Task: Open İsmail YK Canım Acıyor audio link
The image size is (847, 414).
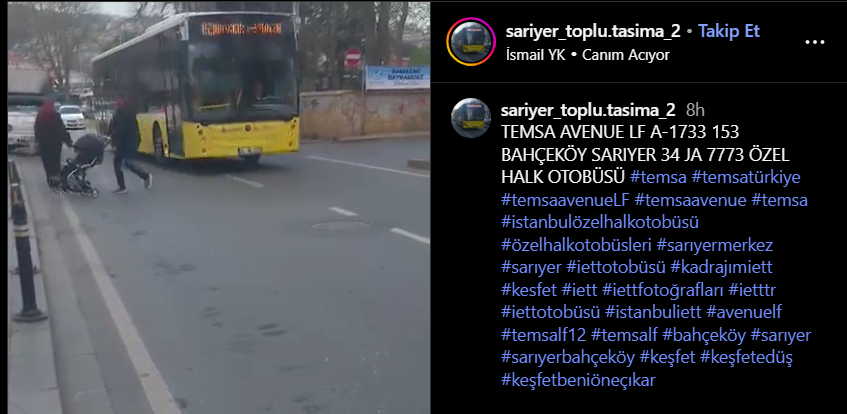Action: point(588,55)
